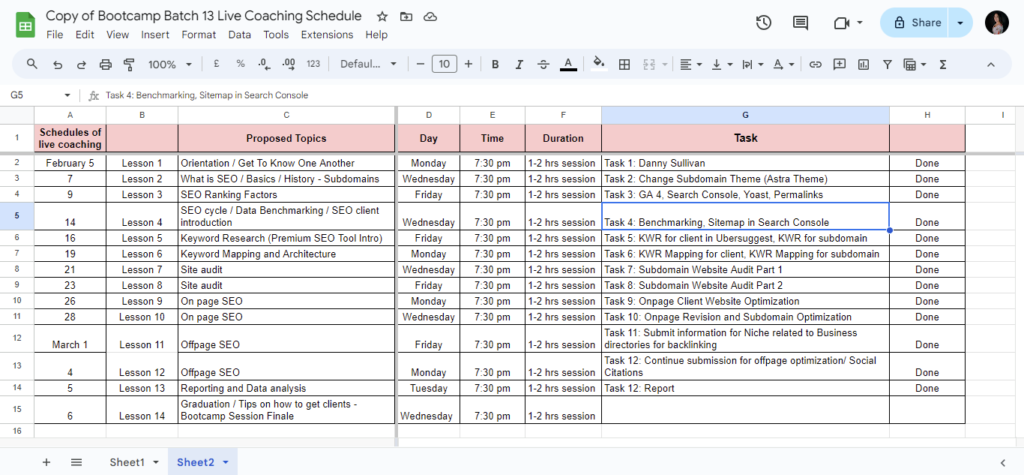Open the functions sigma icon
The image size is (1024, 475).
942,64
